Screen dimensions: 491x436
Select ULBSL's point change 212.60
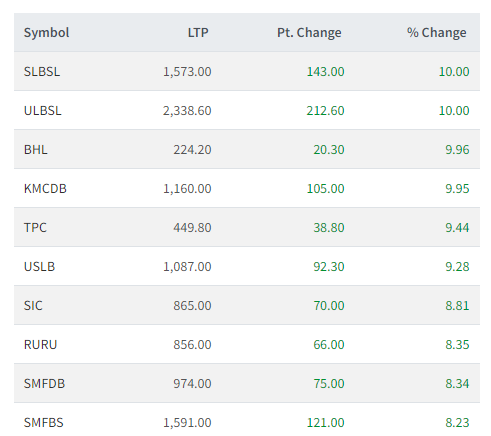[x=325, y=111]
